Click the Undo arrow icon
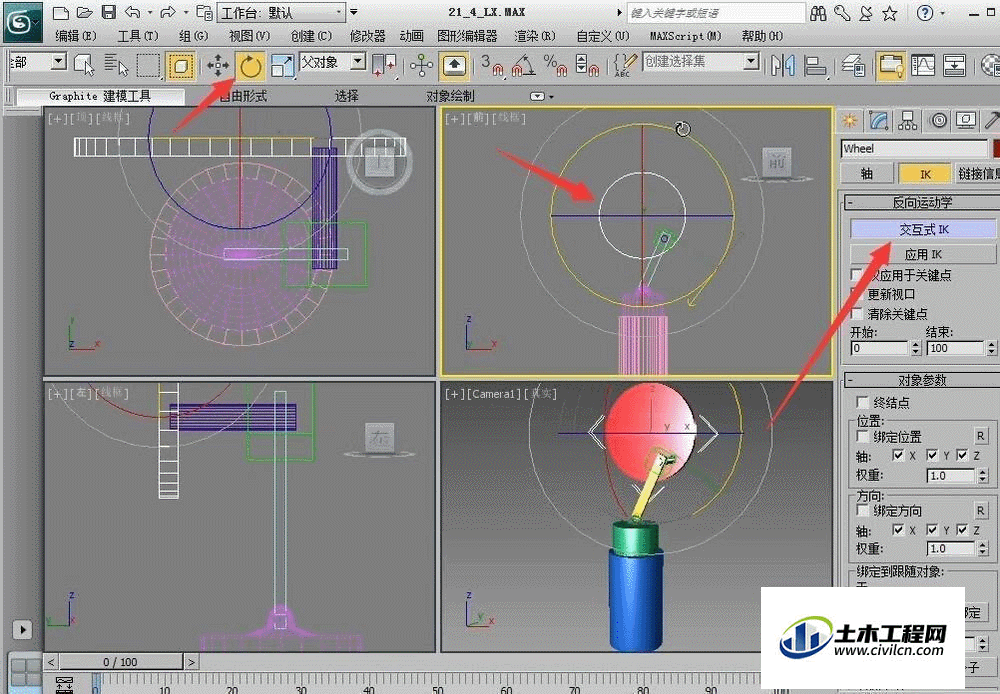 tap(133, 12)
